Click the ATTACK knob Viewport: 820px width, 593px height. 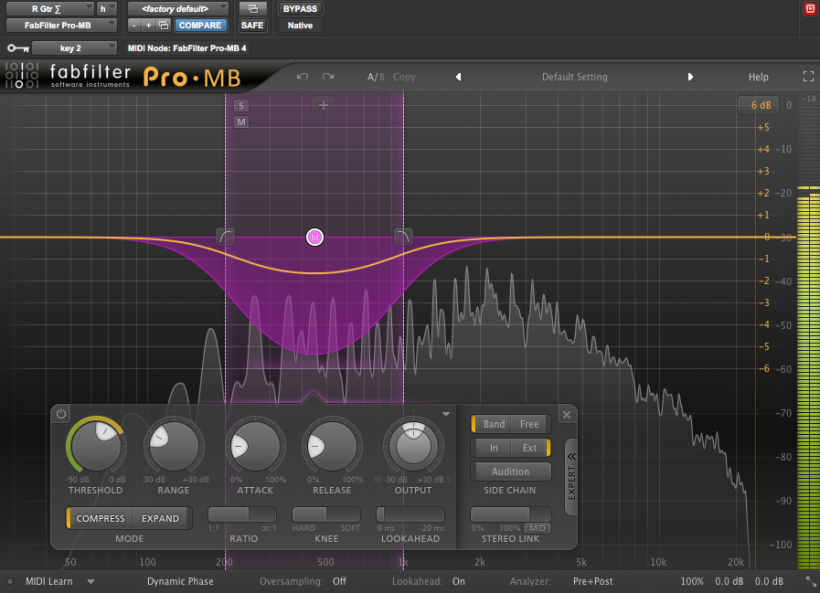[255, 447]
